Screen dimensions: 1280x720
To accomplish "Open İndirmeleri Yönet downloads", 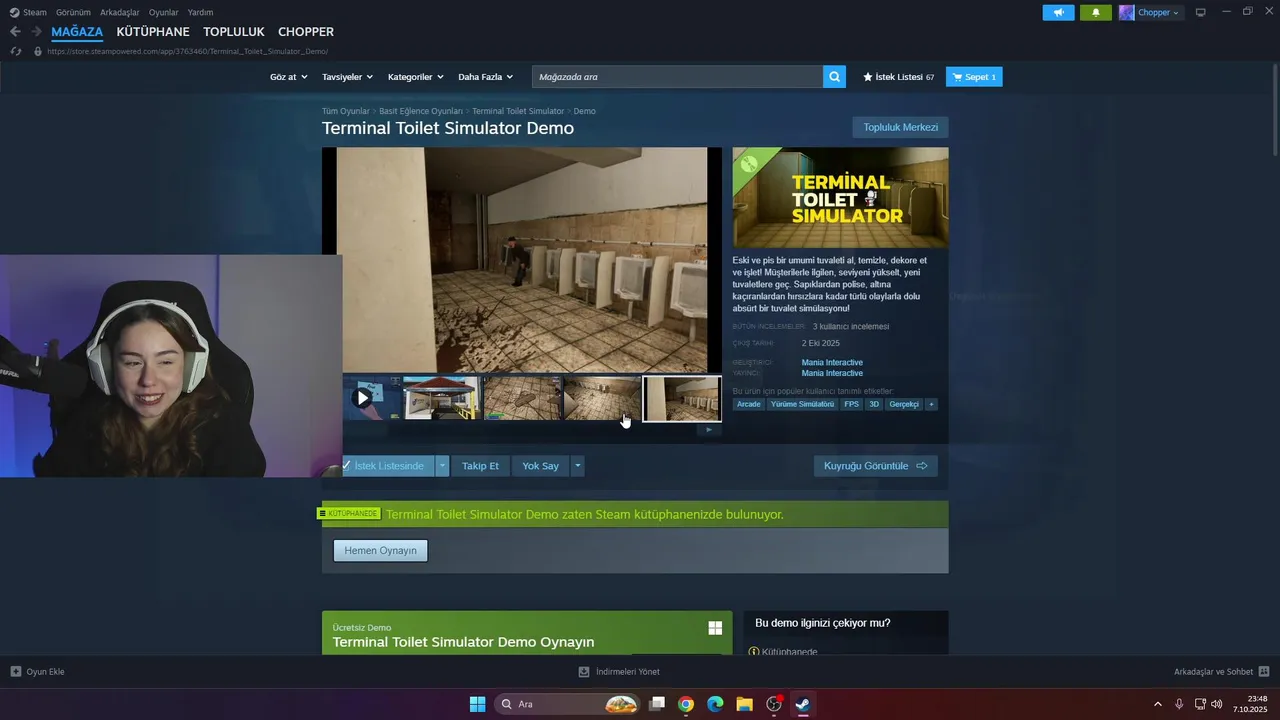I will 619,671.
